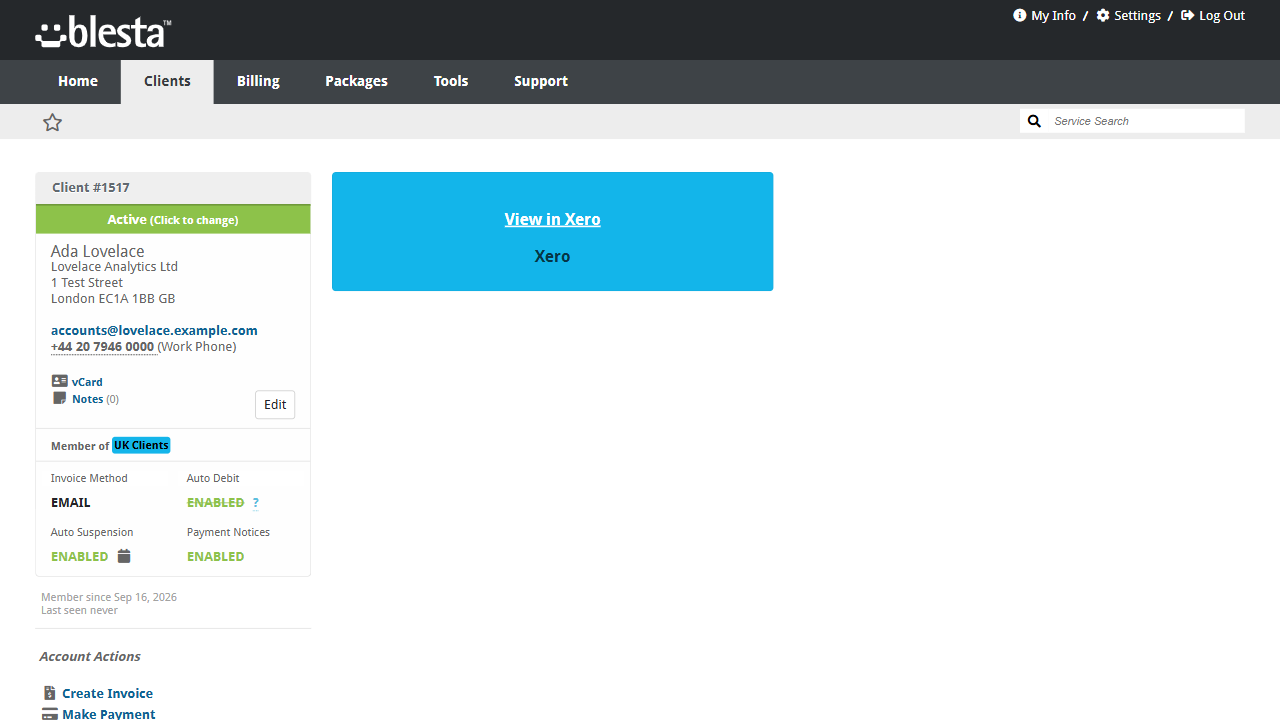Click the Auto Suspension calendar icon
Viewport: 1280px width, 720px height.
pyautogui.click(x=124, y=556)
